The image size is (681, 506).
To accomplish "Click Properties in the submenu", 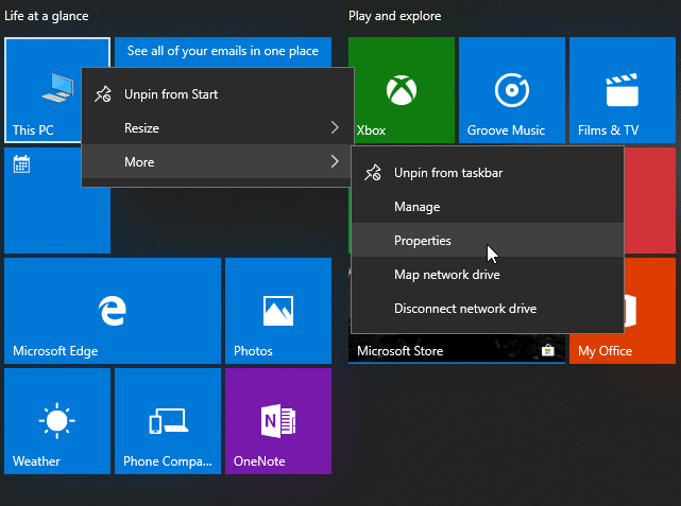I will [x=488, y=241].
